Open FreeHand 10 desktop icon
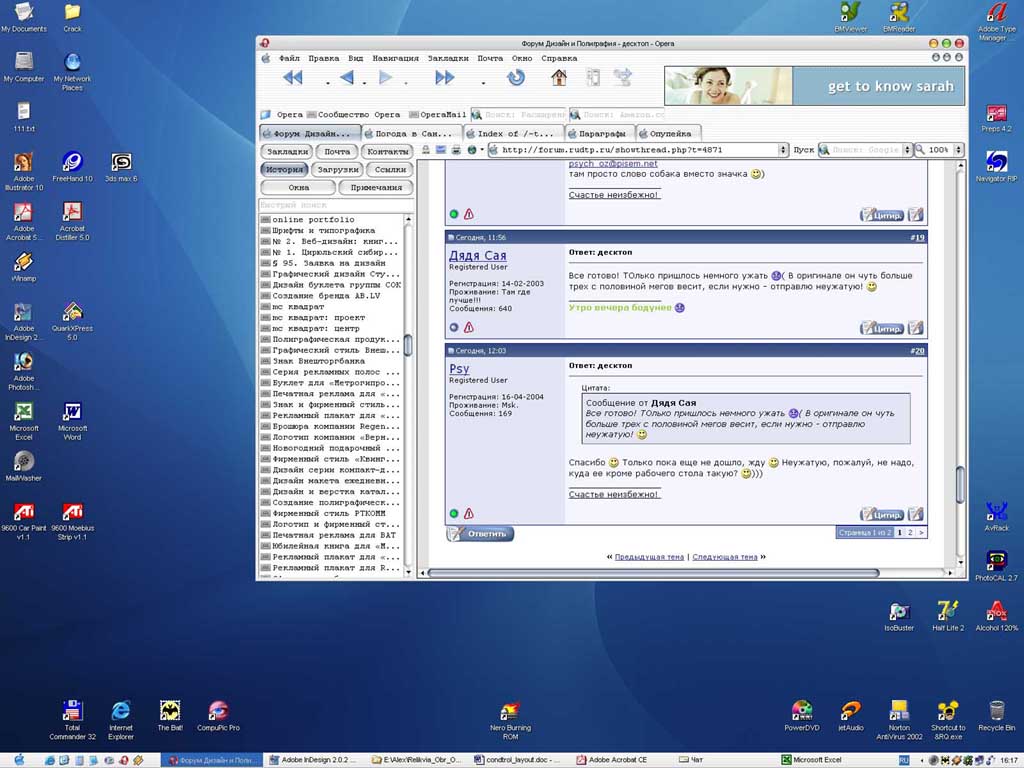Viewport: 1024px width, 768px height. [x=72, y=167]
